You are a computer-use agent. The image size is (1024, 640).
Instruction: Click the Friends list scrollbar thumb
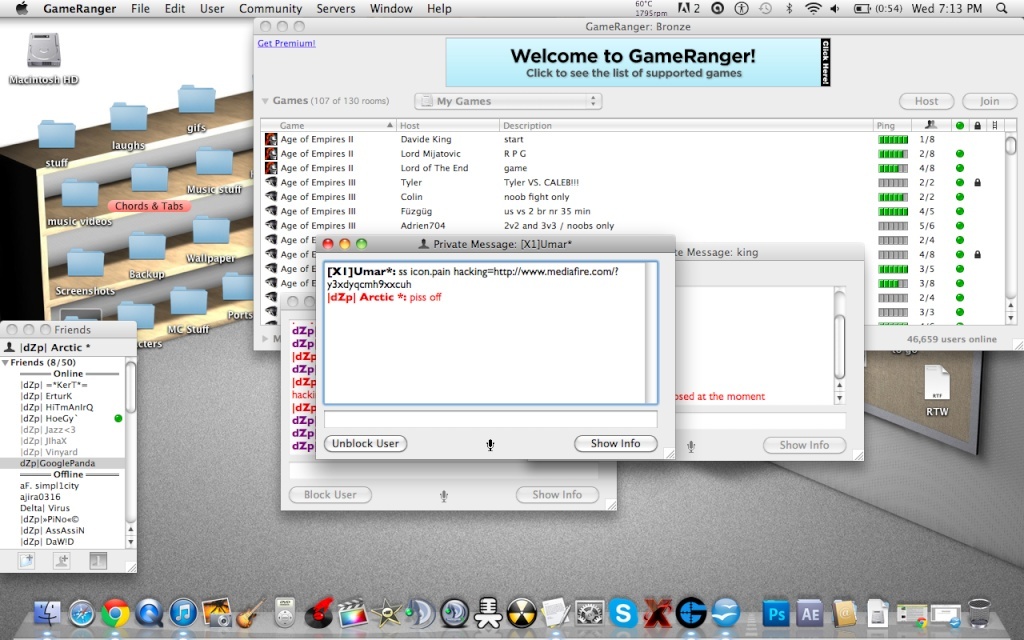coord(131,387)
